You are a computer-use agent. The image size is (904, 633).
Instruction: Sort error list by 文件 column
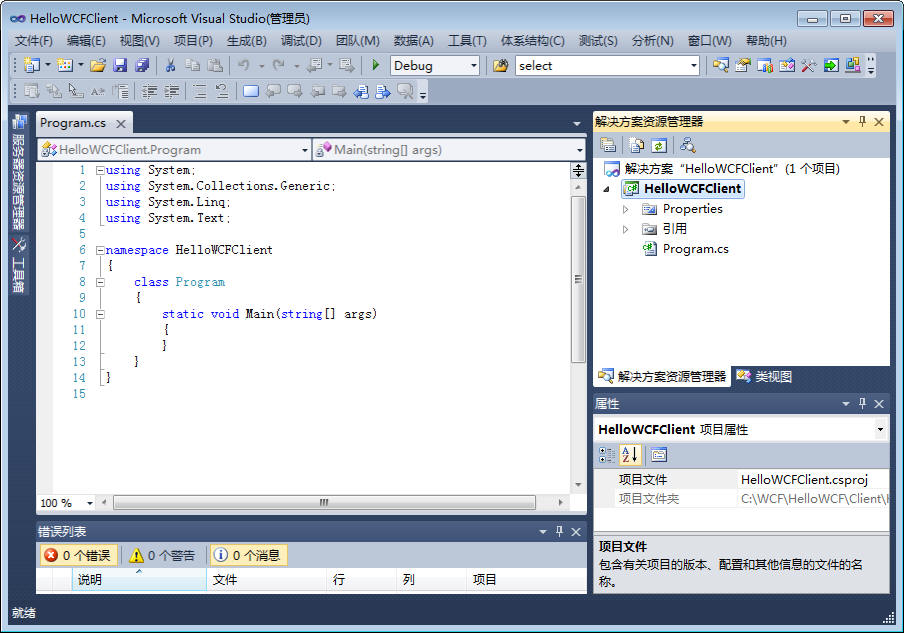point(266,579)
